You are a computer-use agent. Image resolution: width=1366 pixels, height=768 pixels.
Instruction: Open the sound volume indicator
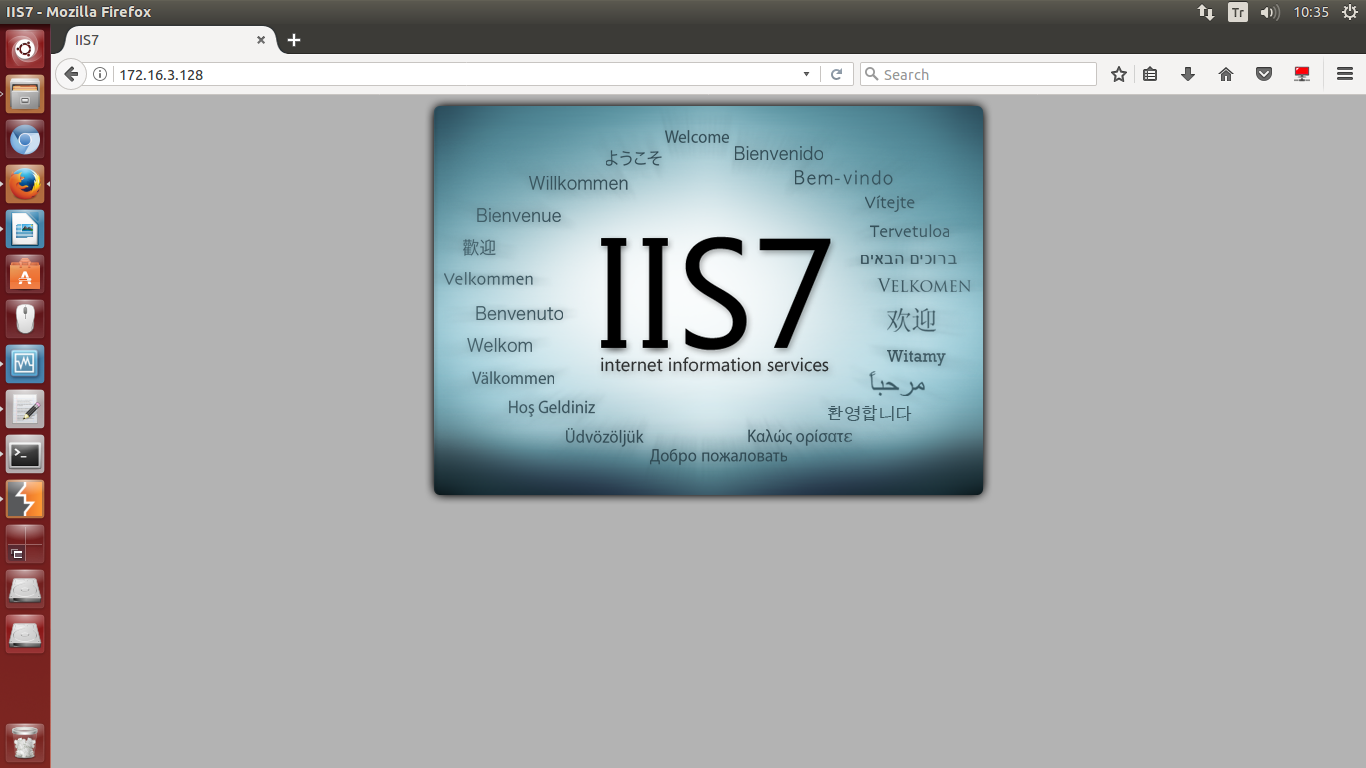coord(1270,12)
